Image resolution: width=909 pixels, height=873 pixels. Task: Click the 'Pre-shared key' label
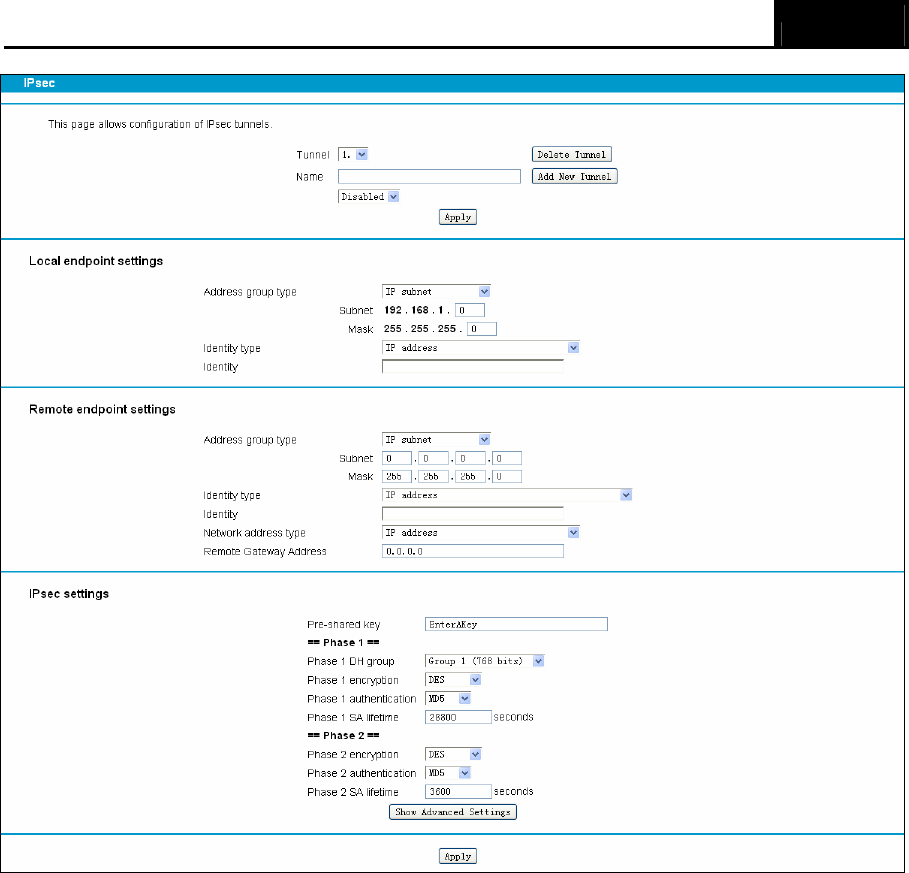coord(344,624)
